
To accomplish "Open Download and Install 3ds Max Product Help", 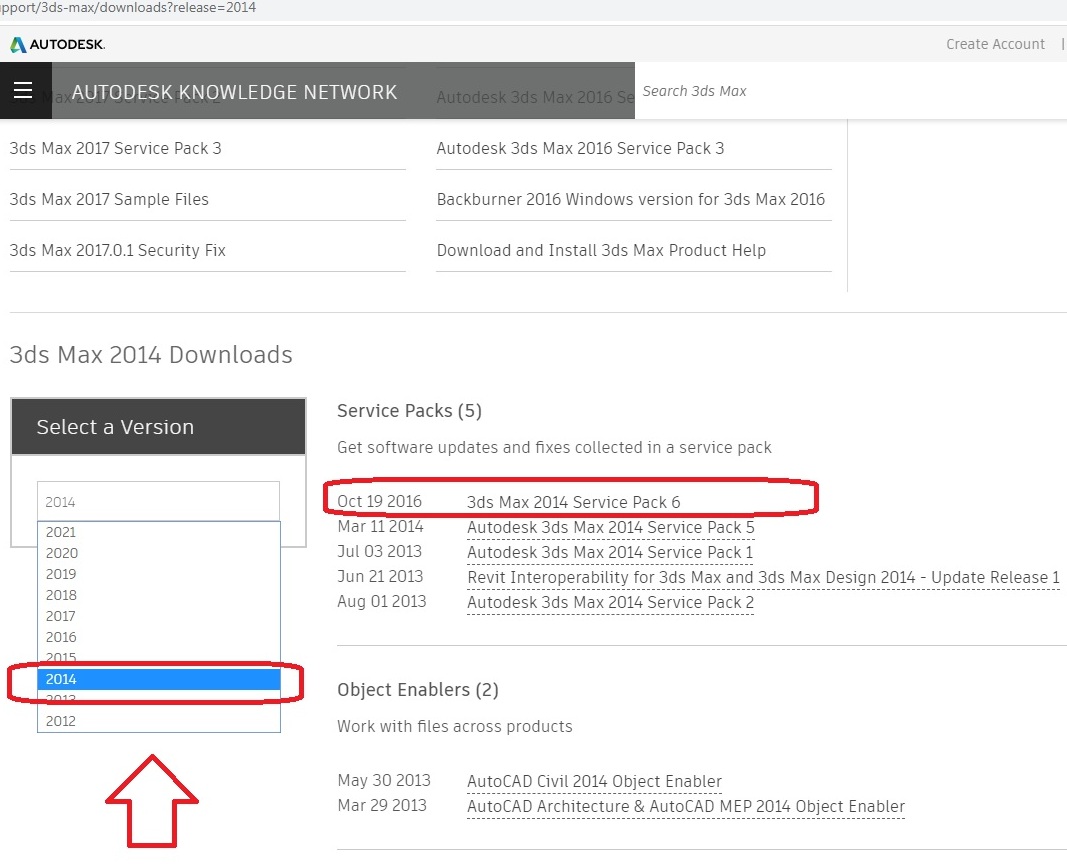I will pos(602,250).
